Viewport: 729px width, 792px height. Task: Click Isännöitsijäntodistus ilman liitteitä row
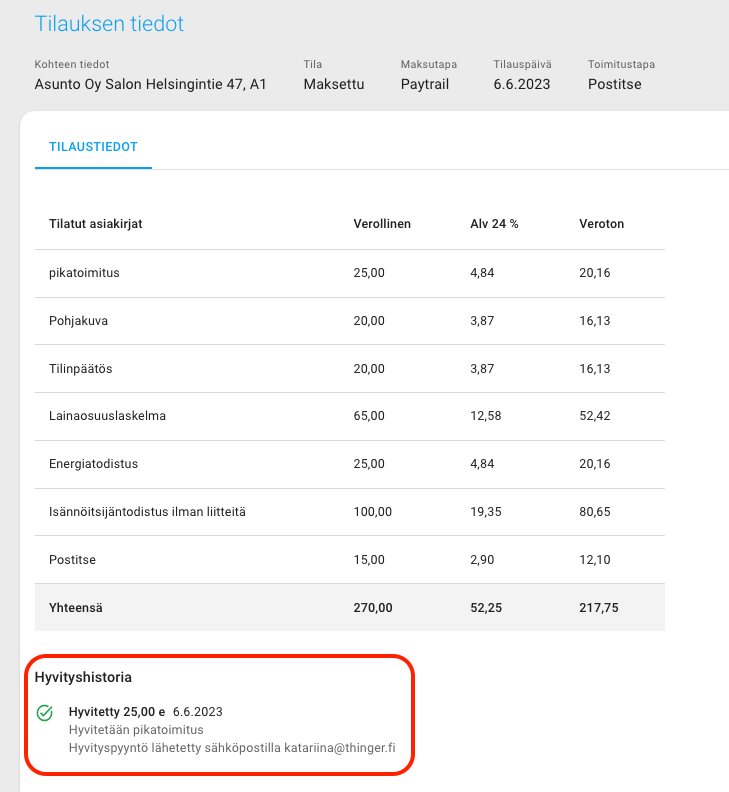tap(350, 512)
